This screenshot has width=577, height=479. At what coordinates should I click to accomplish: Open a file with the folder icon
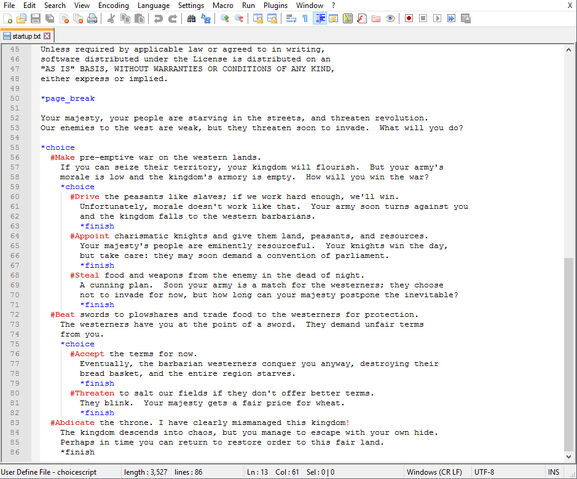click(x=22, y=18)
